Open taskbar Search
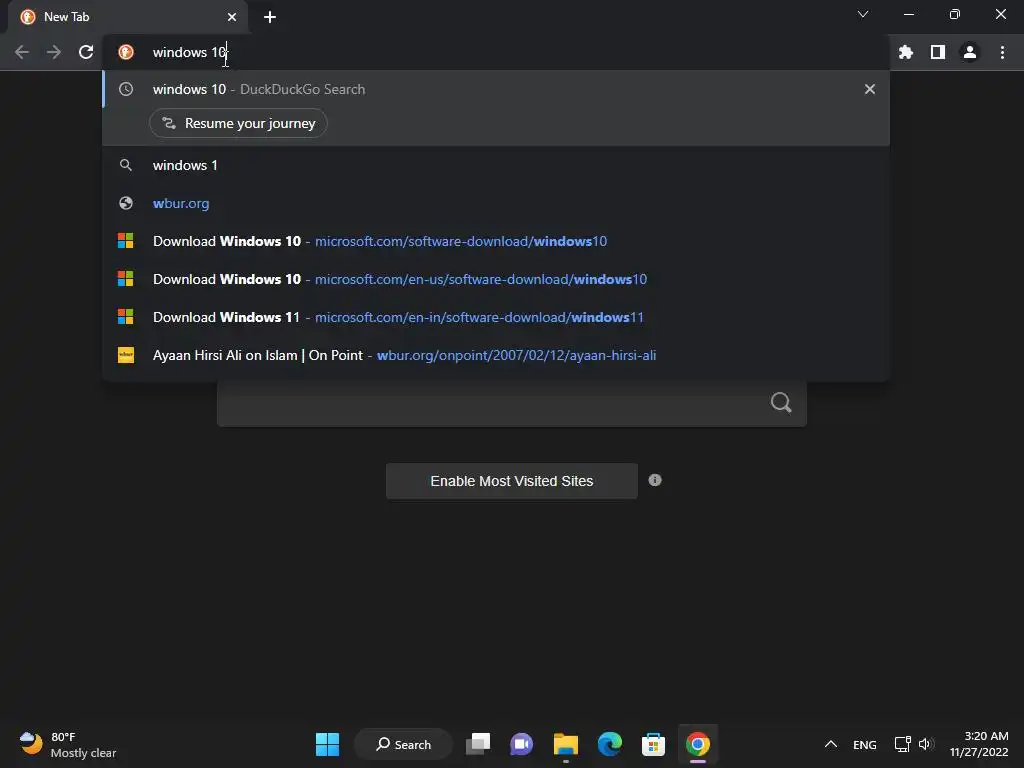 click(x=403, y=744)
